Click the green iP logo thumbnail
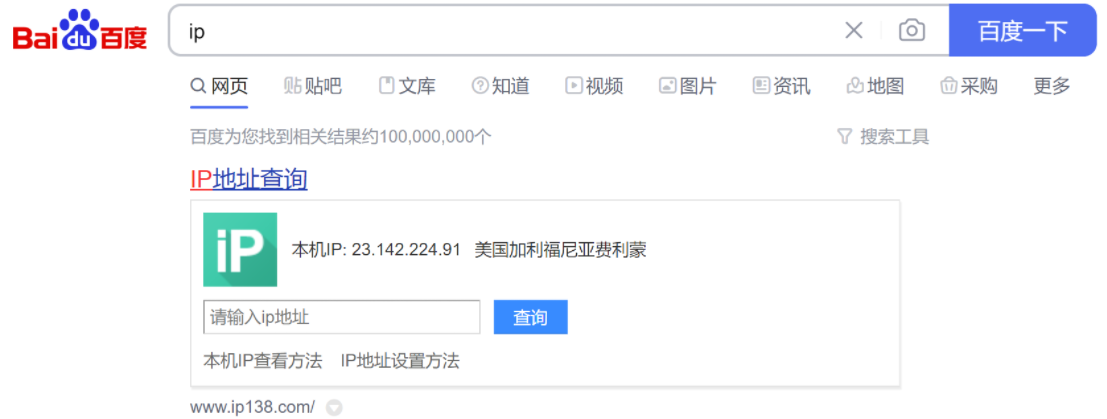This screenshot has width=1107, height=419. click(x=240, y=249)
